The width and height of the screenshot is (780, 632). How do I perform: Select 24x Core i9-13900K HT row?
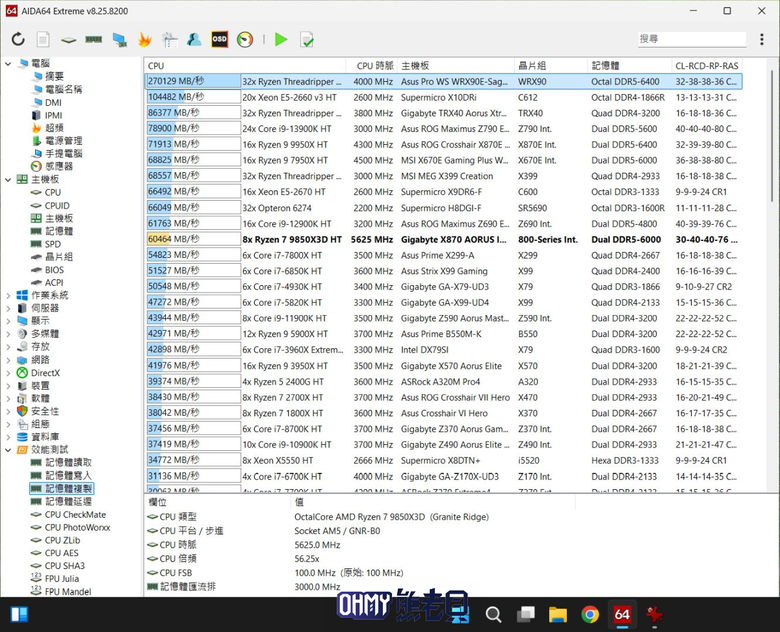click(443, 129)
